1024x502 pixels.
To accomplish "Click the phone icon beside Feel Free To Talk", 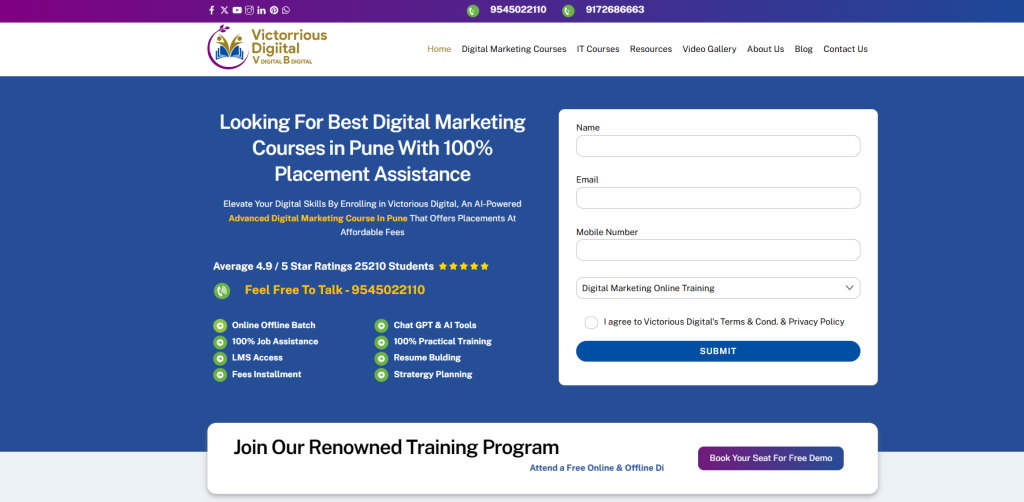I will click(x=222, y=291).
